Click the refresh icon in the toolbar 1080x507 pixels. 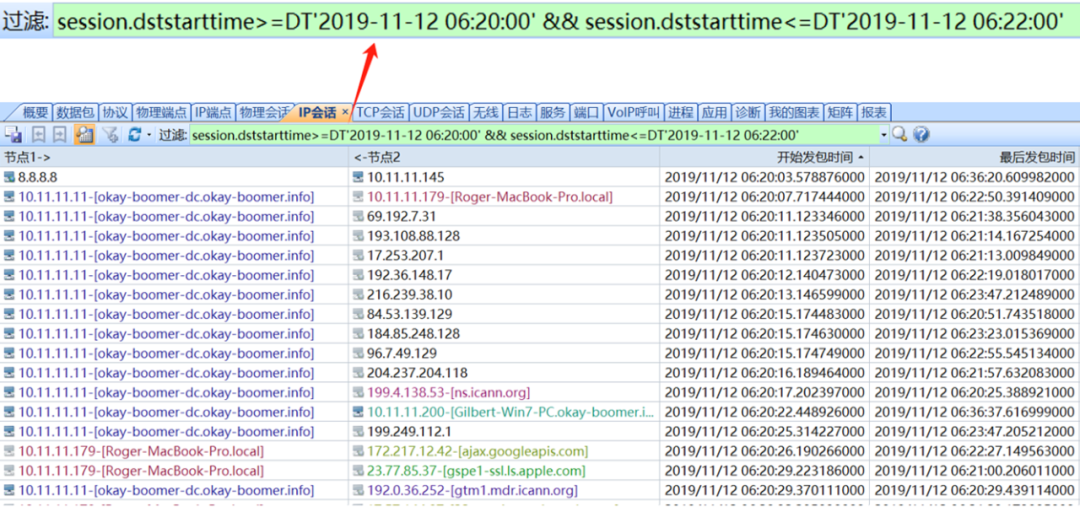point(135,134)
